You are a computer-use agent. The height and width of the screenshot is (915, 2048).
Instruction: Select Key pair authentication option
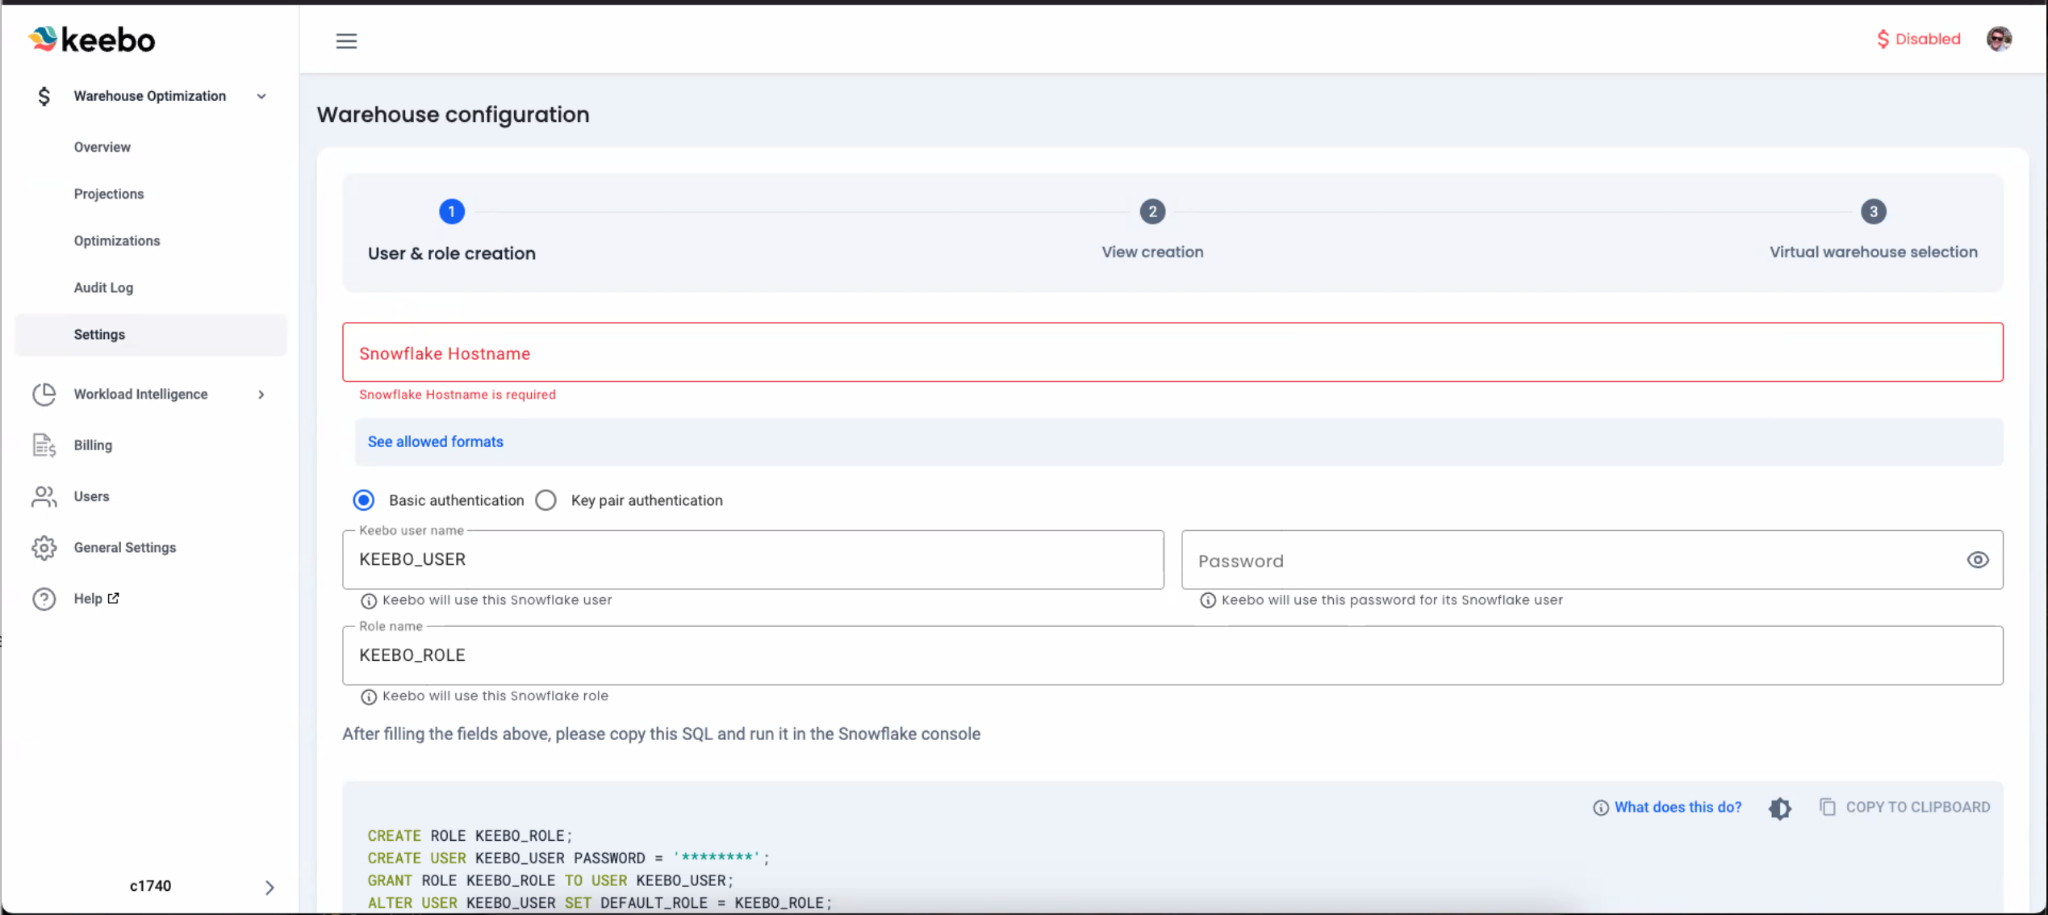(x=546, y=500)
